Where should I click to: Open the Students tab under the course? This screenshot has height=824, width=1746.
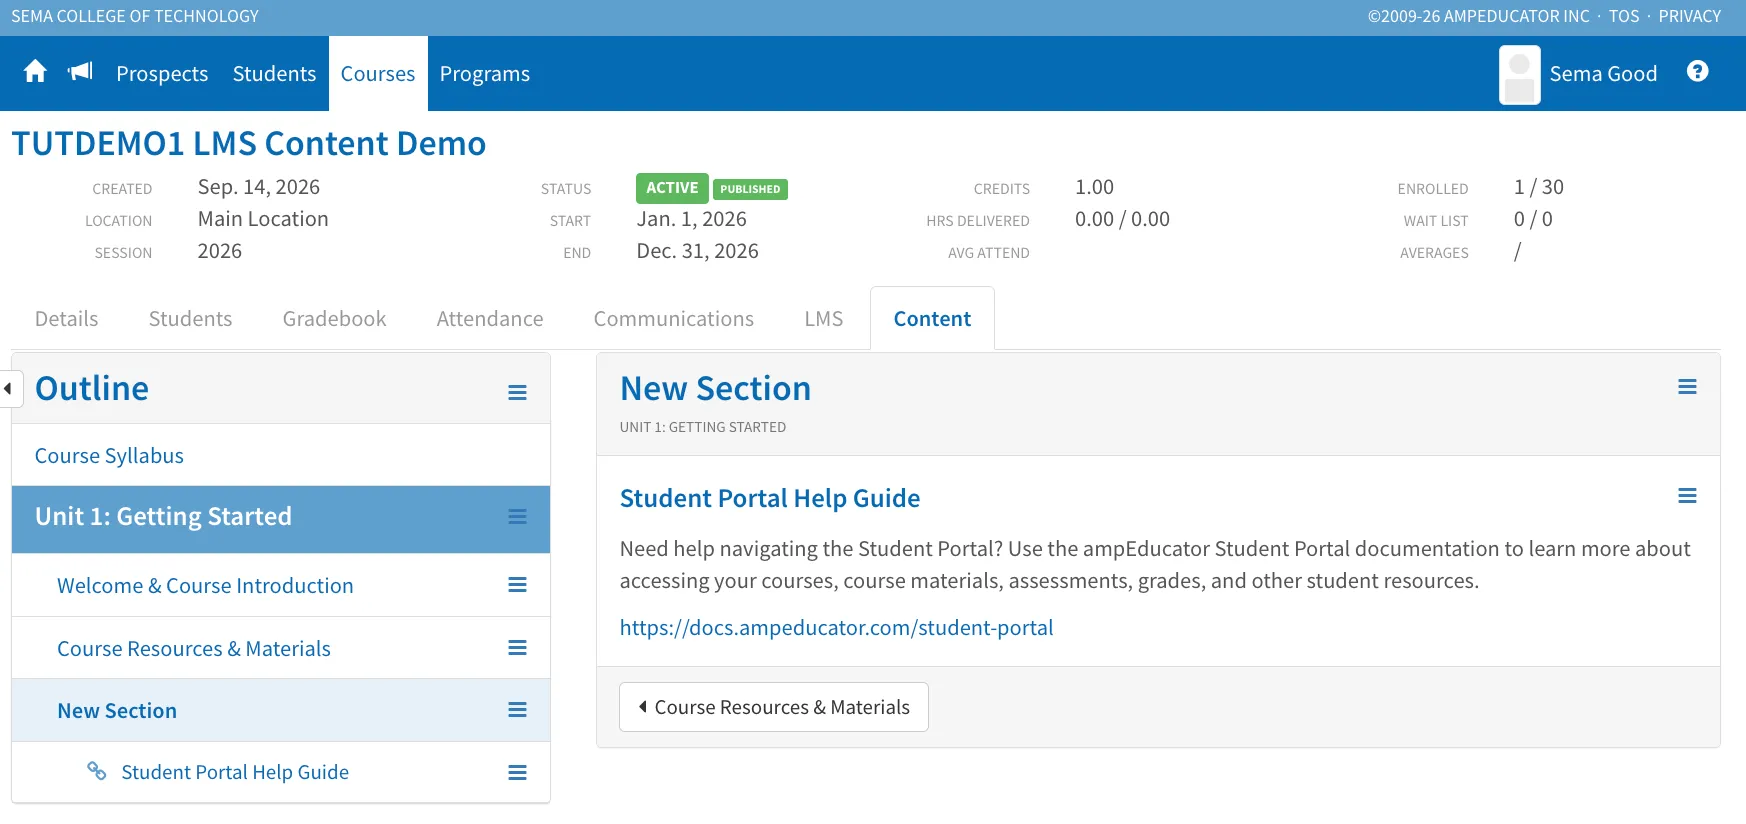tap(190, 319)
